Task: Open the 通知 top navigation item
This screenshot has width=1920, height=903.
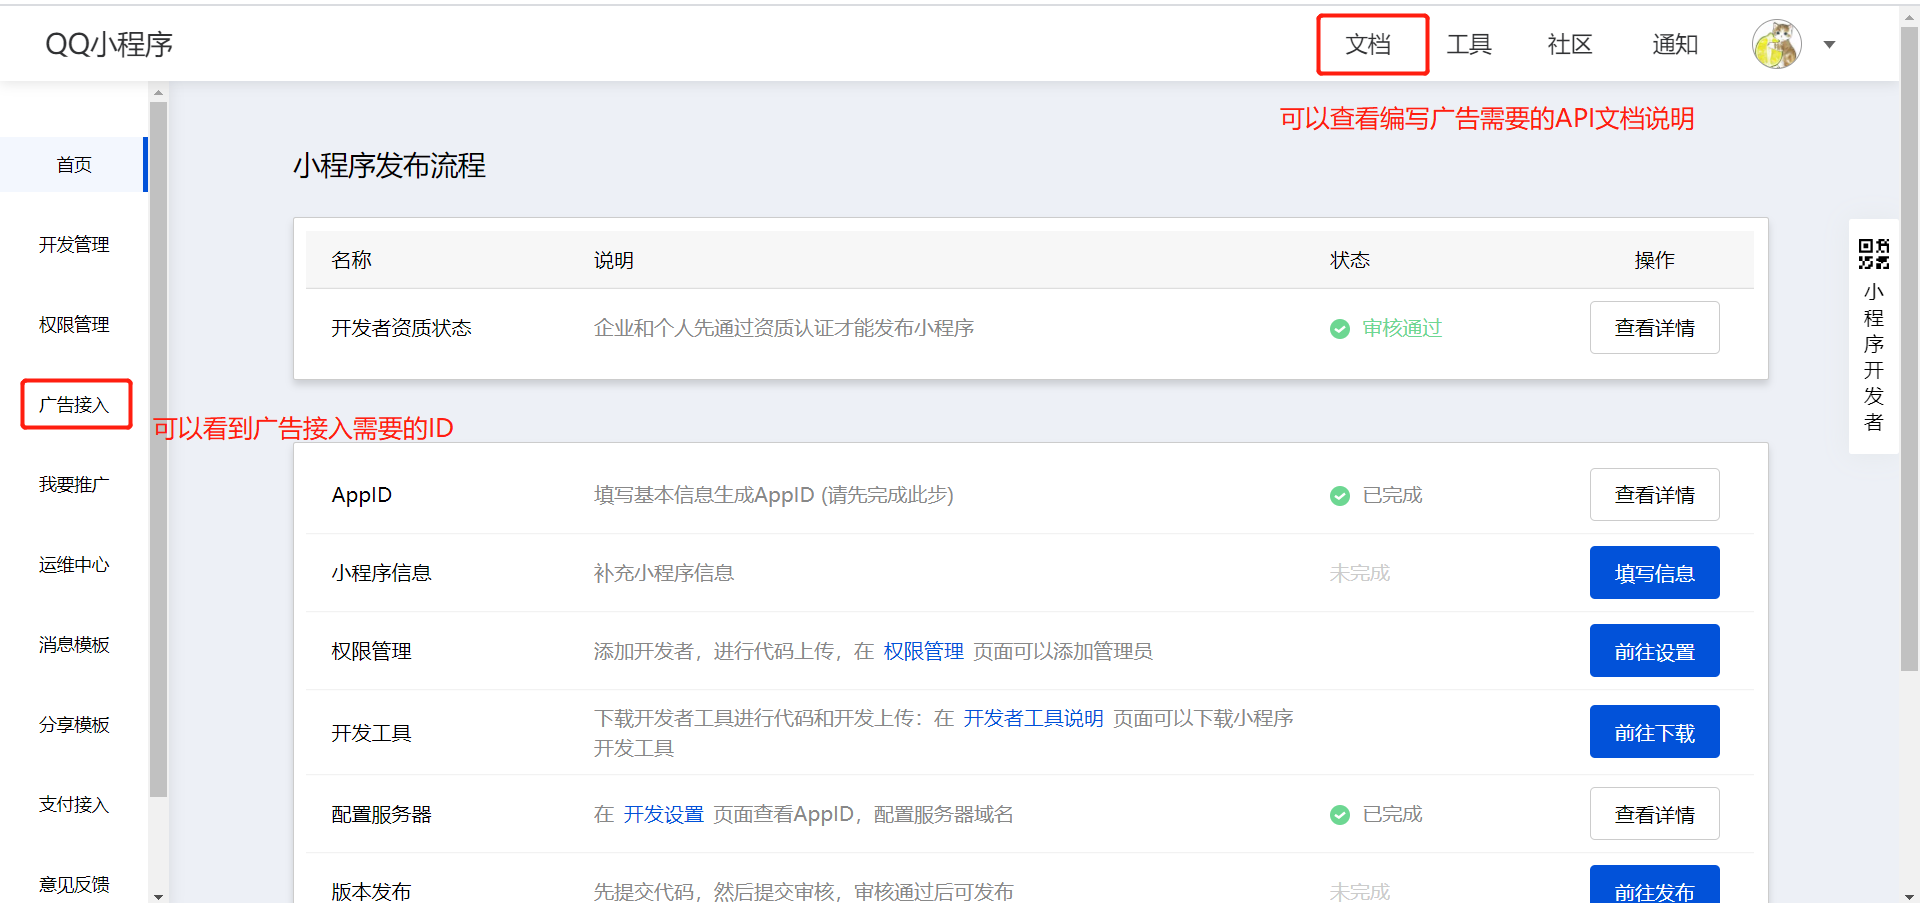Action: click(x=1675, y=44)
